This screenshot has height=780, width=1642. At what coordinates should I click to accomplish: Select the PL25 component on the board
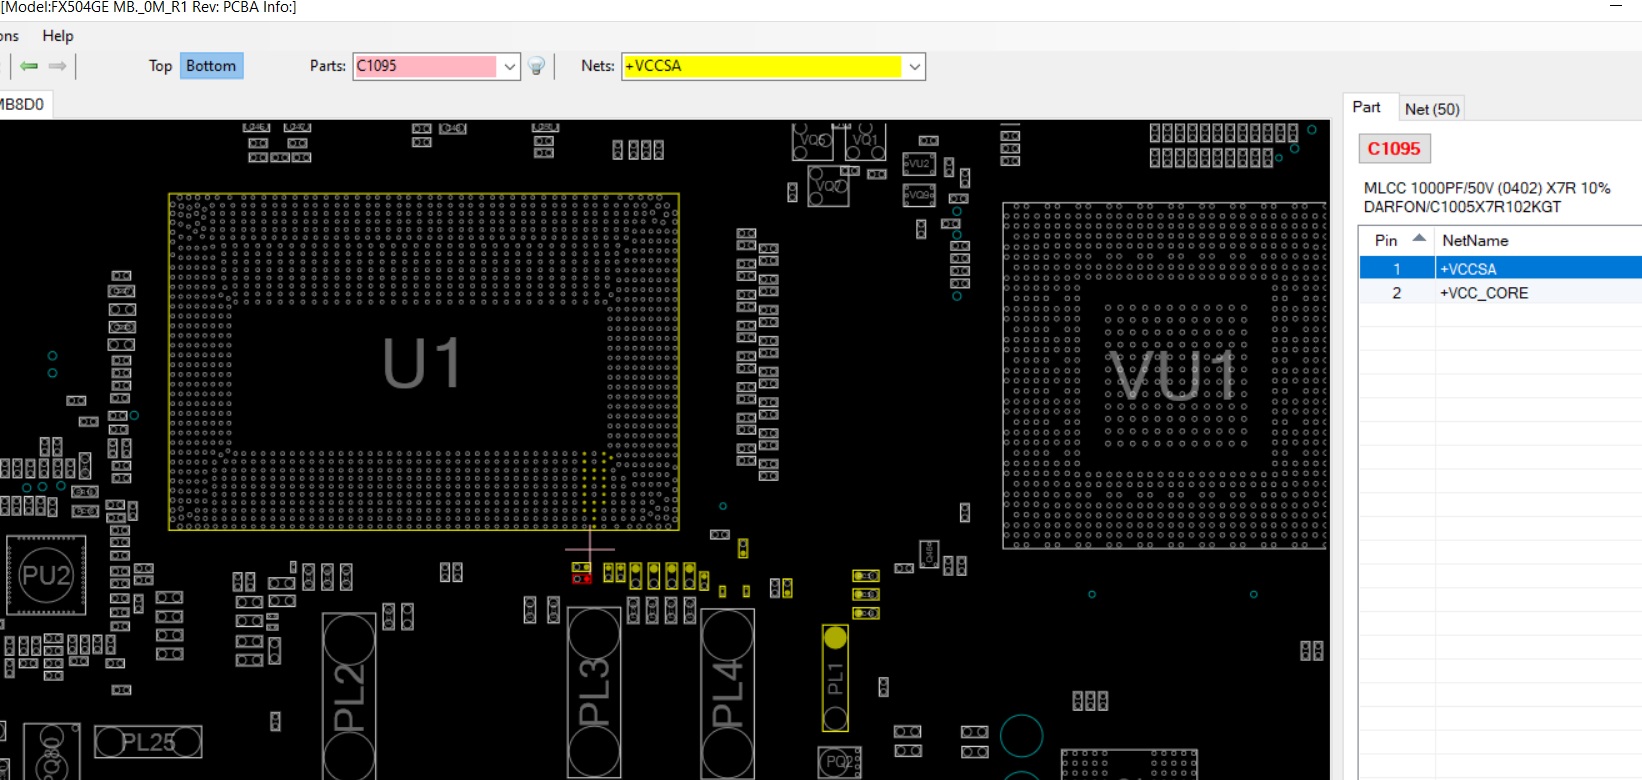(148, 742)
